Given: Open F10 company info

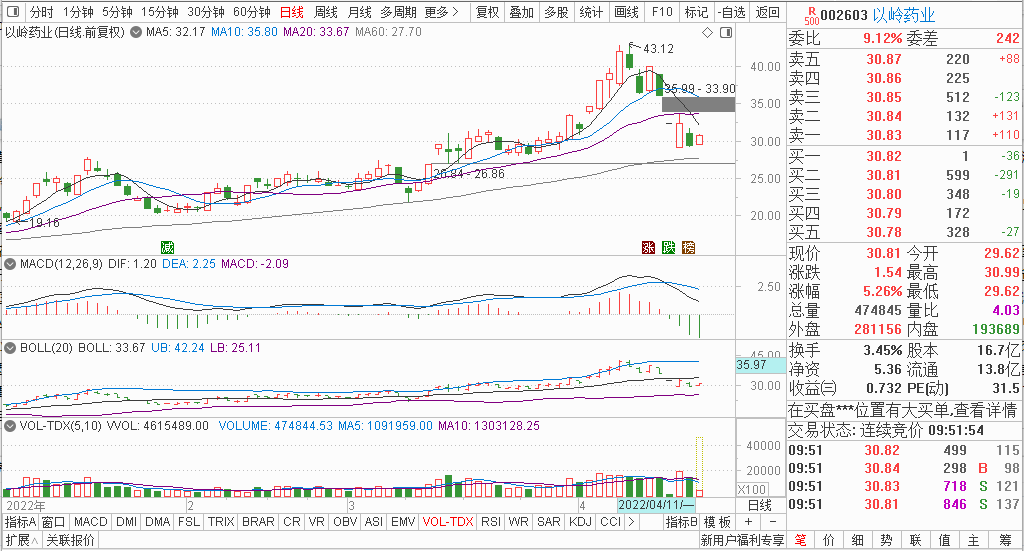Looking at the screenshot, I should pyautogui.click(x=662, y=12).
